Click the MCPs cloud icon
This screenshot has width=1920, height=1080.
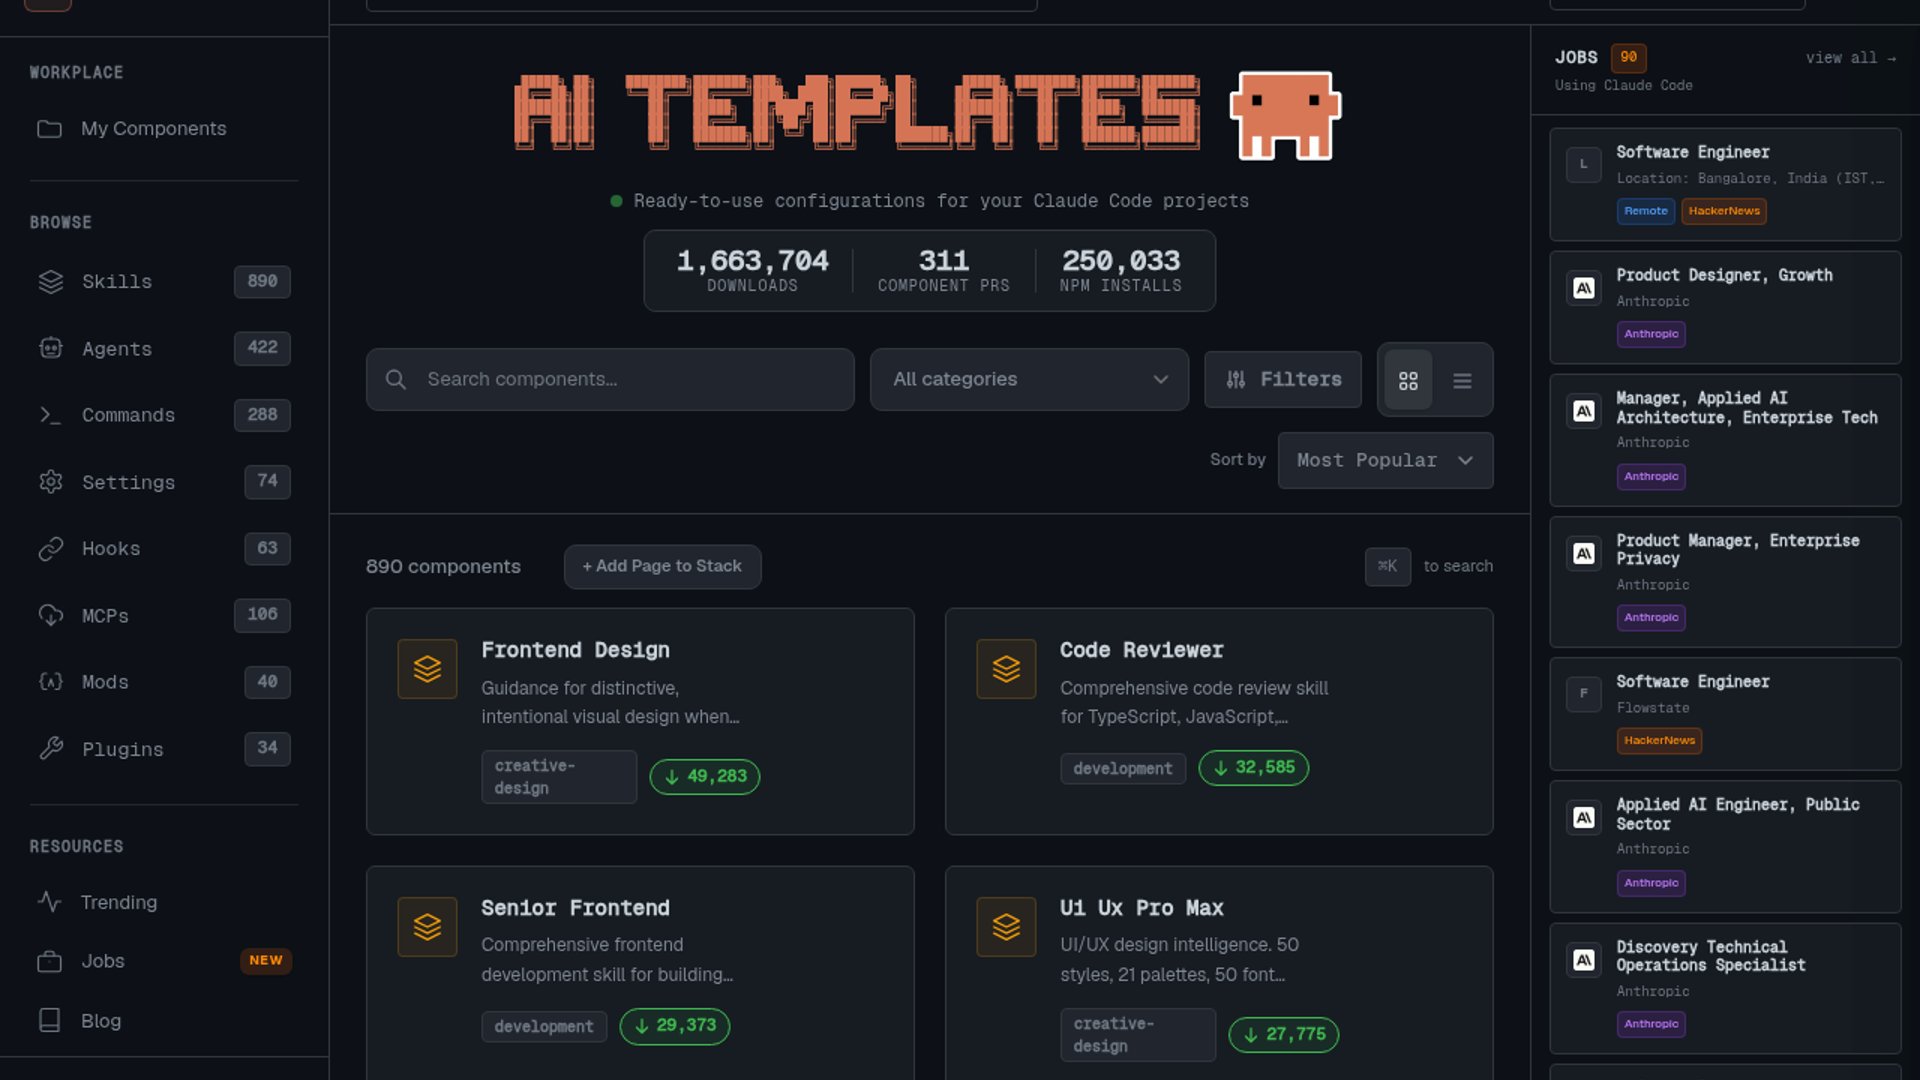51,615
